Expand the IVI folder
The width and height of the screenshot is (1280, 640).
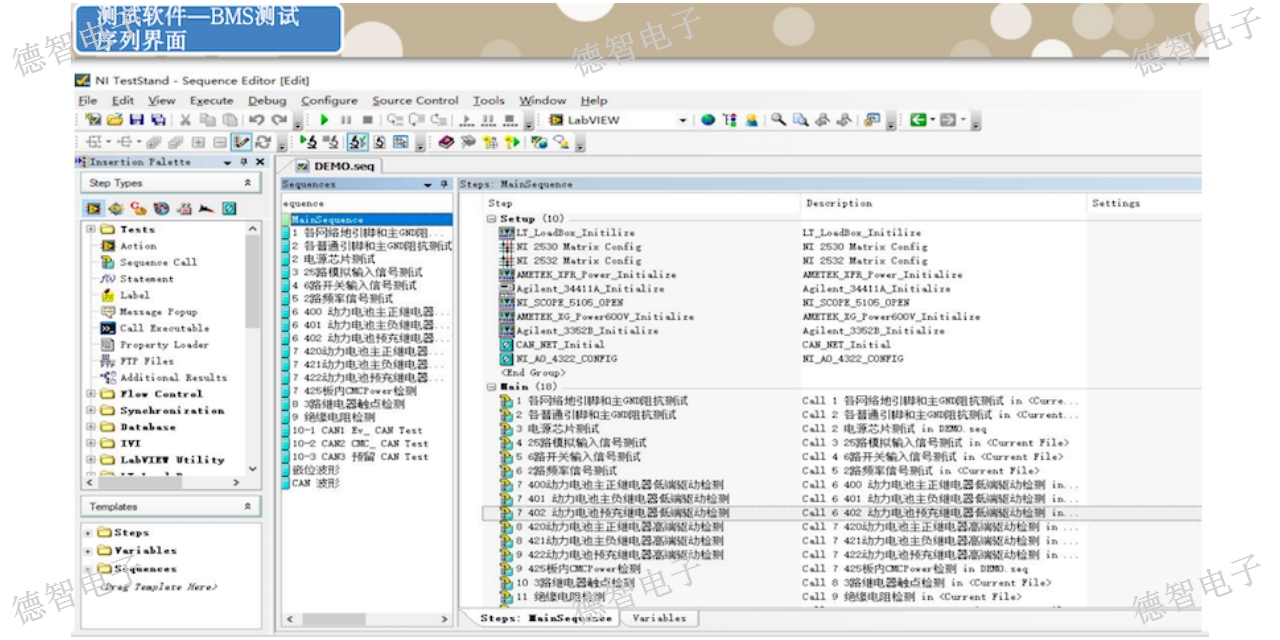(91, 444)
